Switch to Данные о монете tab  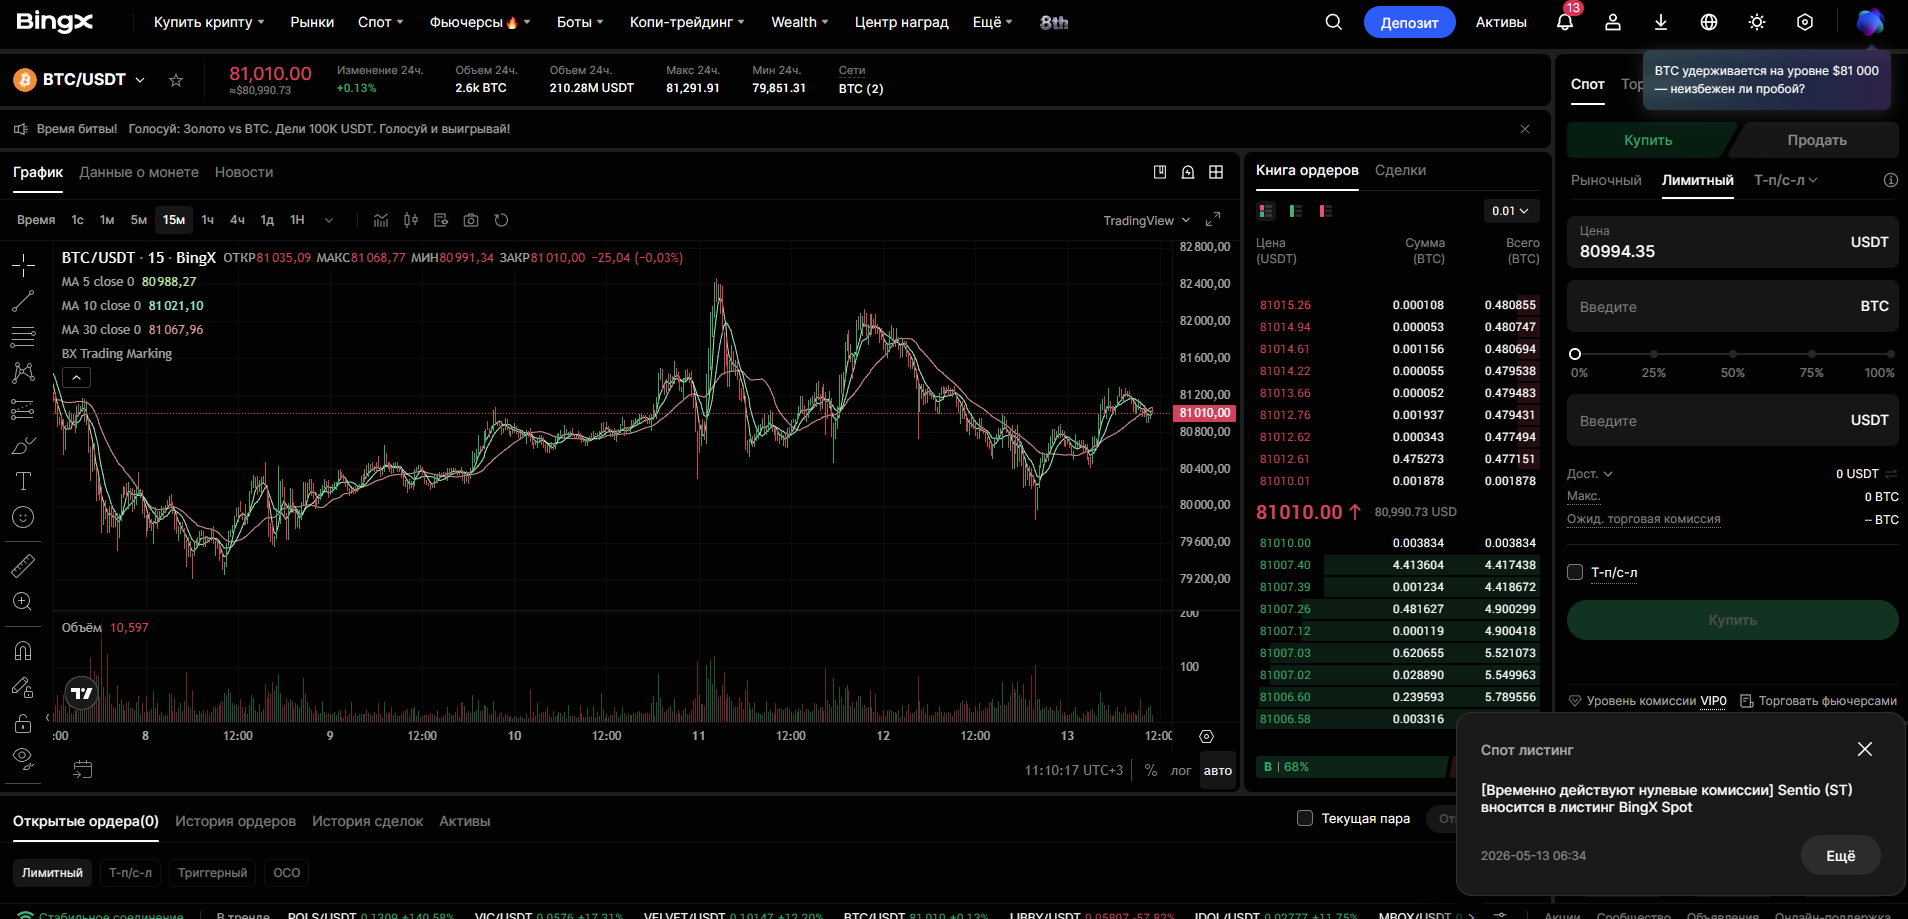click(x=139, y=172)
